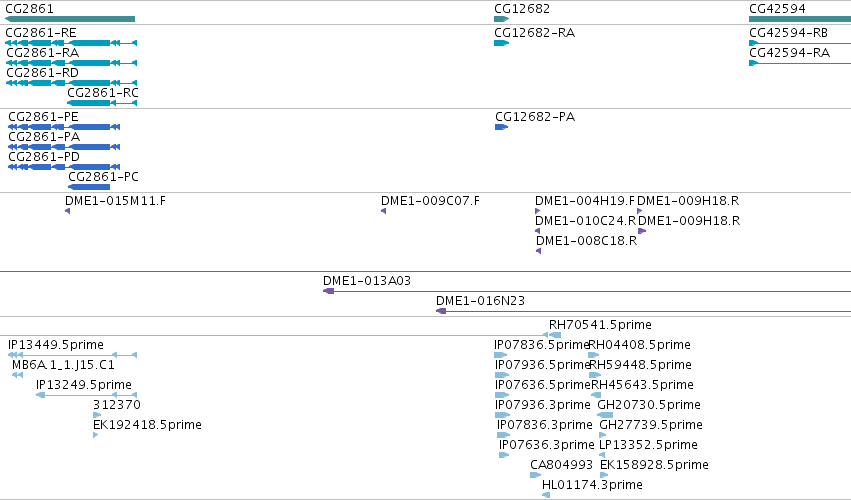Select the DME1-009C07.F marker
Image resolution: width=851 pixels, height=500 pixels.
(x=383, y=211)
